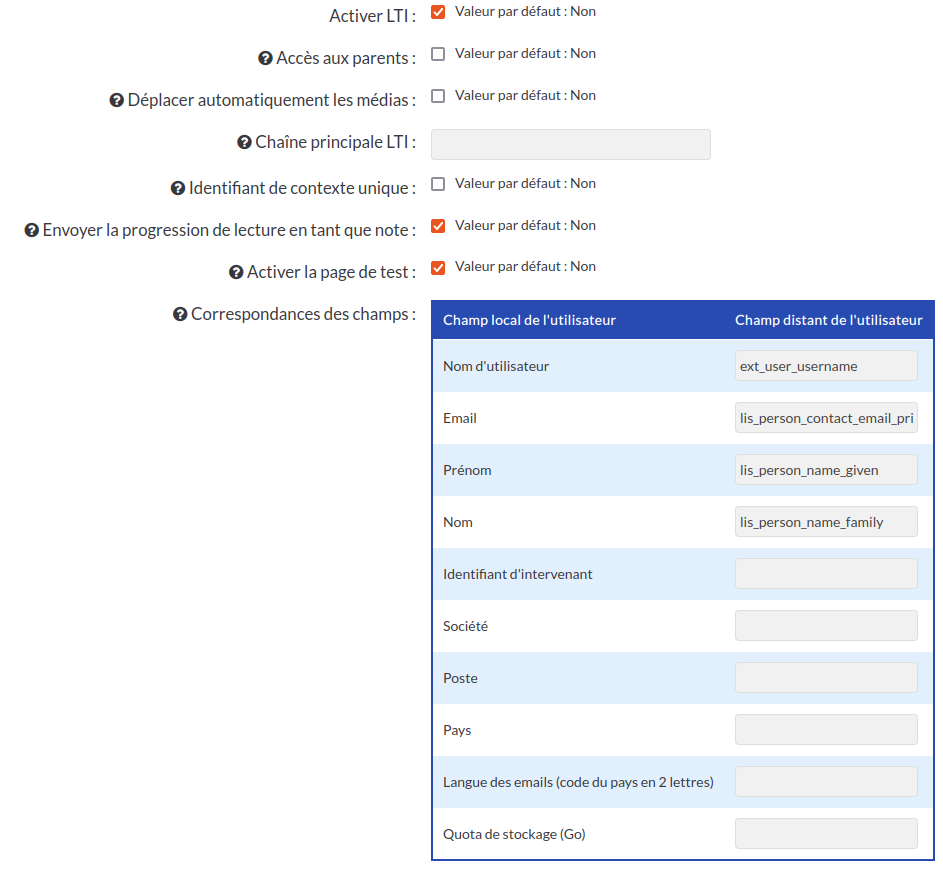Click the Quota de stockage (Go) label
This screenshot has height=870, width=943.
[514, 835]
